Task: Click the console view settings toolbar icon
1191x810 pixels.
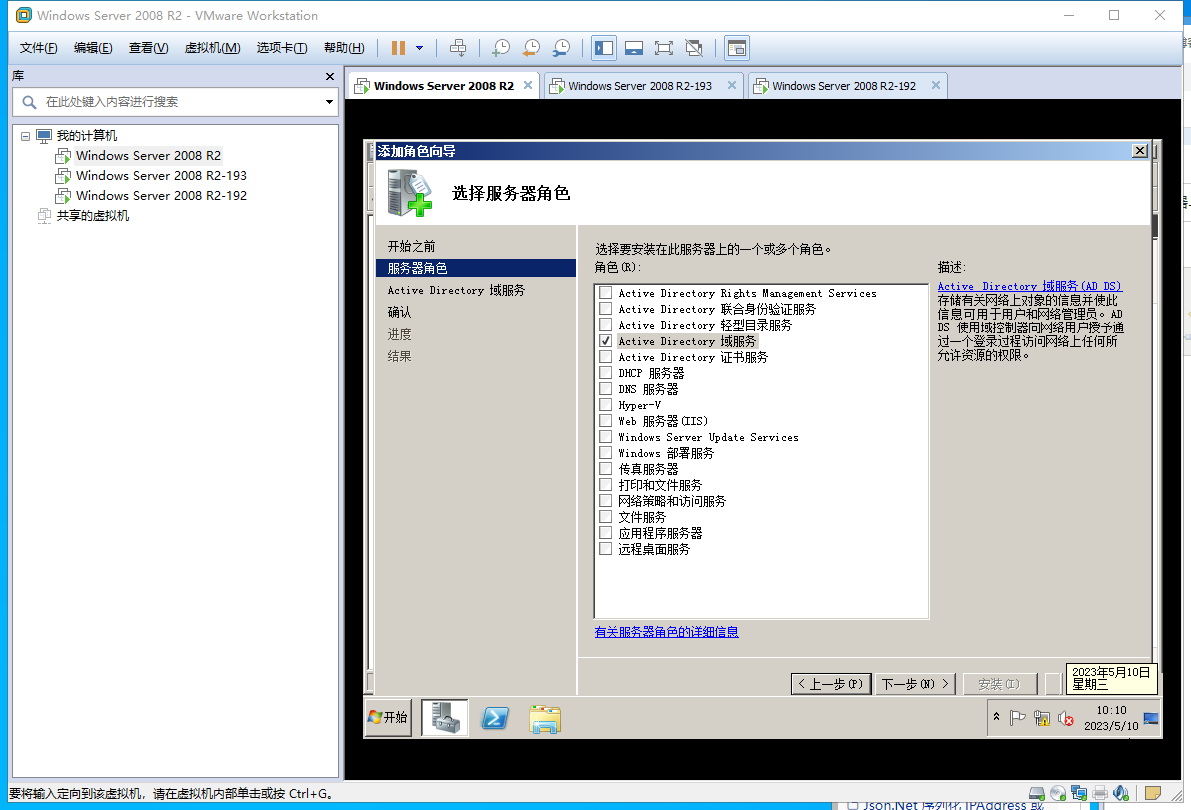Action: click(x=737, y=48)
